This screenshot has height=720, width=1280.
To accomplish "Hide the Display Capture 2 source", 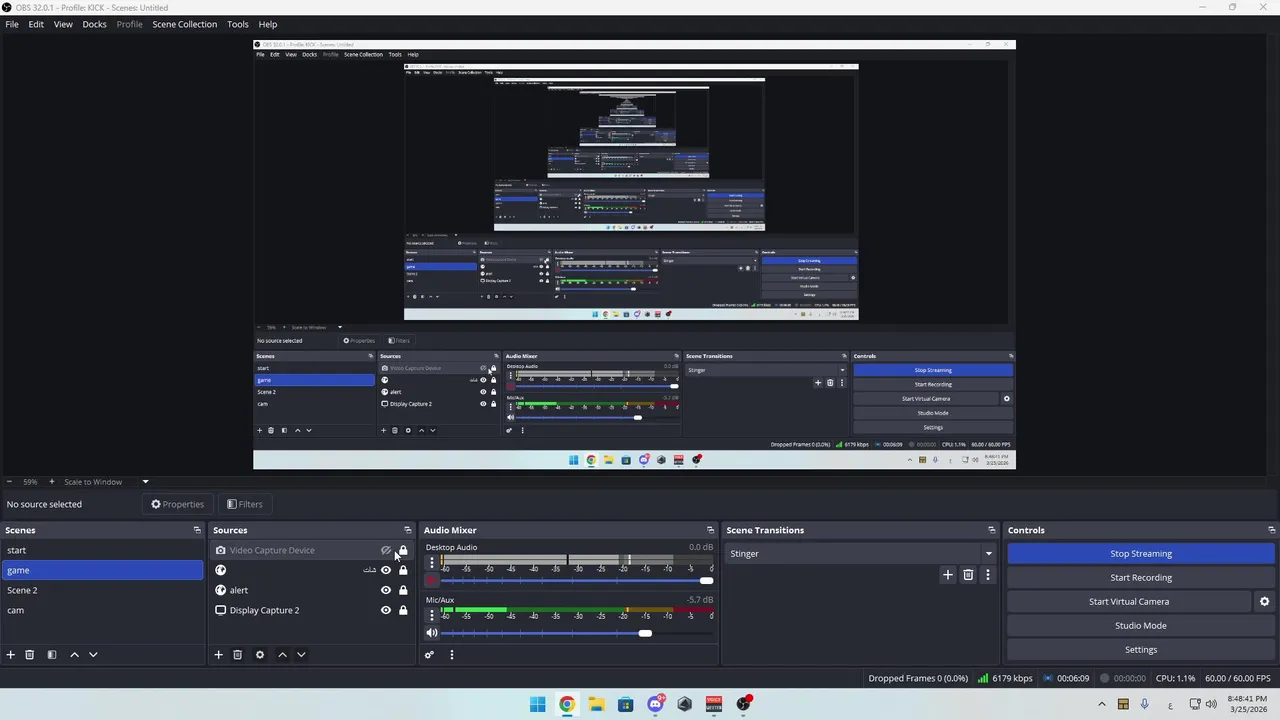I will (386, 610).
